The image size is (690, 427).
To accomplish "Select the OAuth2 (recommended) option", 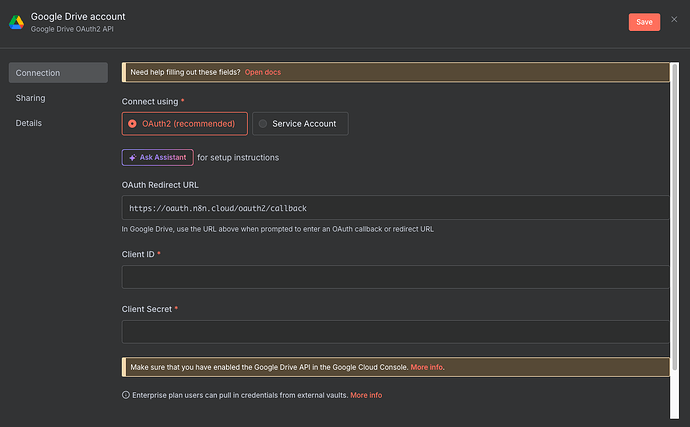I will point(184,124).
